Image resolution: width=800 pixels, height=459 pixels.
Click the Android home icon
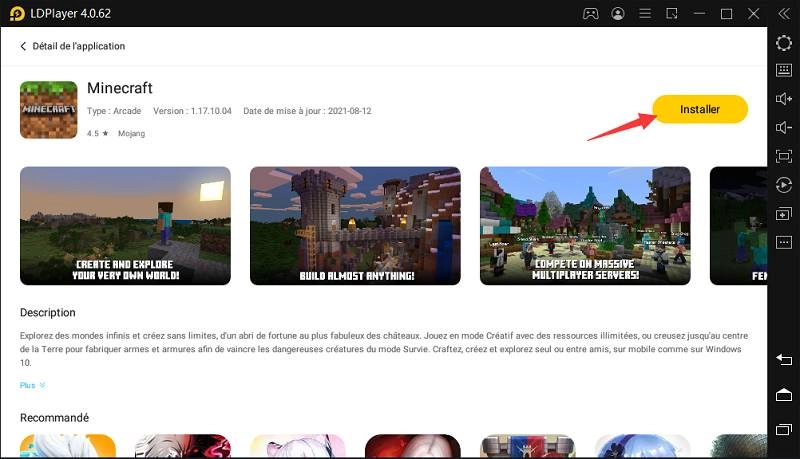pyautogui.click(x=784, y=395)
